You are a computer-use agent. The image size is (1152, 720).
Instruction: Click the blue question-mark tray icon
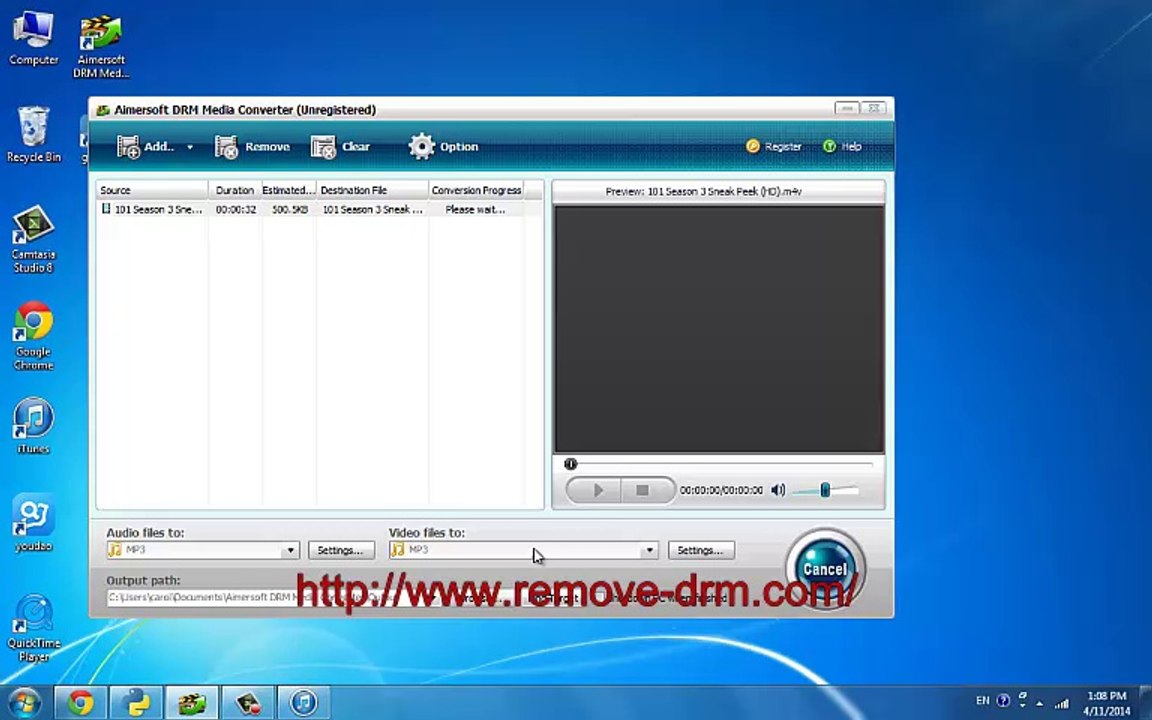point(1003,701)
